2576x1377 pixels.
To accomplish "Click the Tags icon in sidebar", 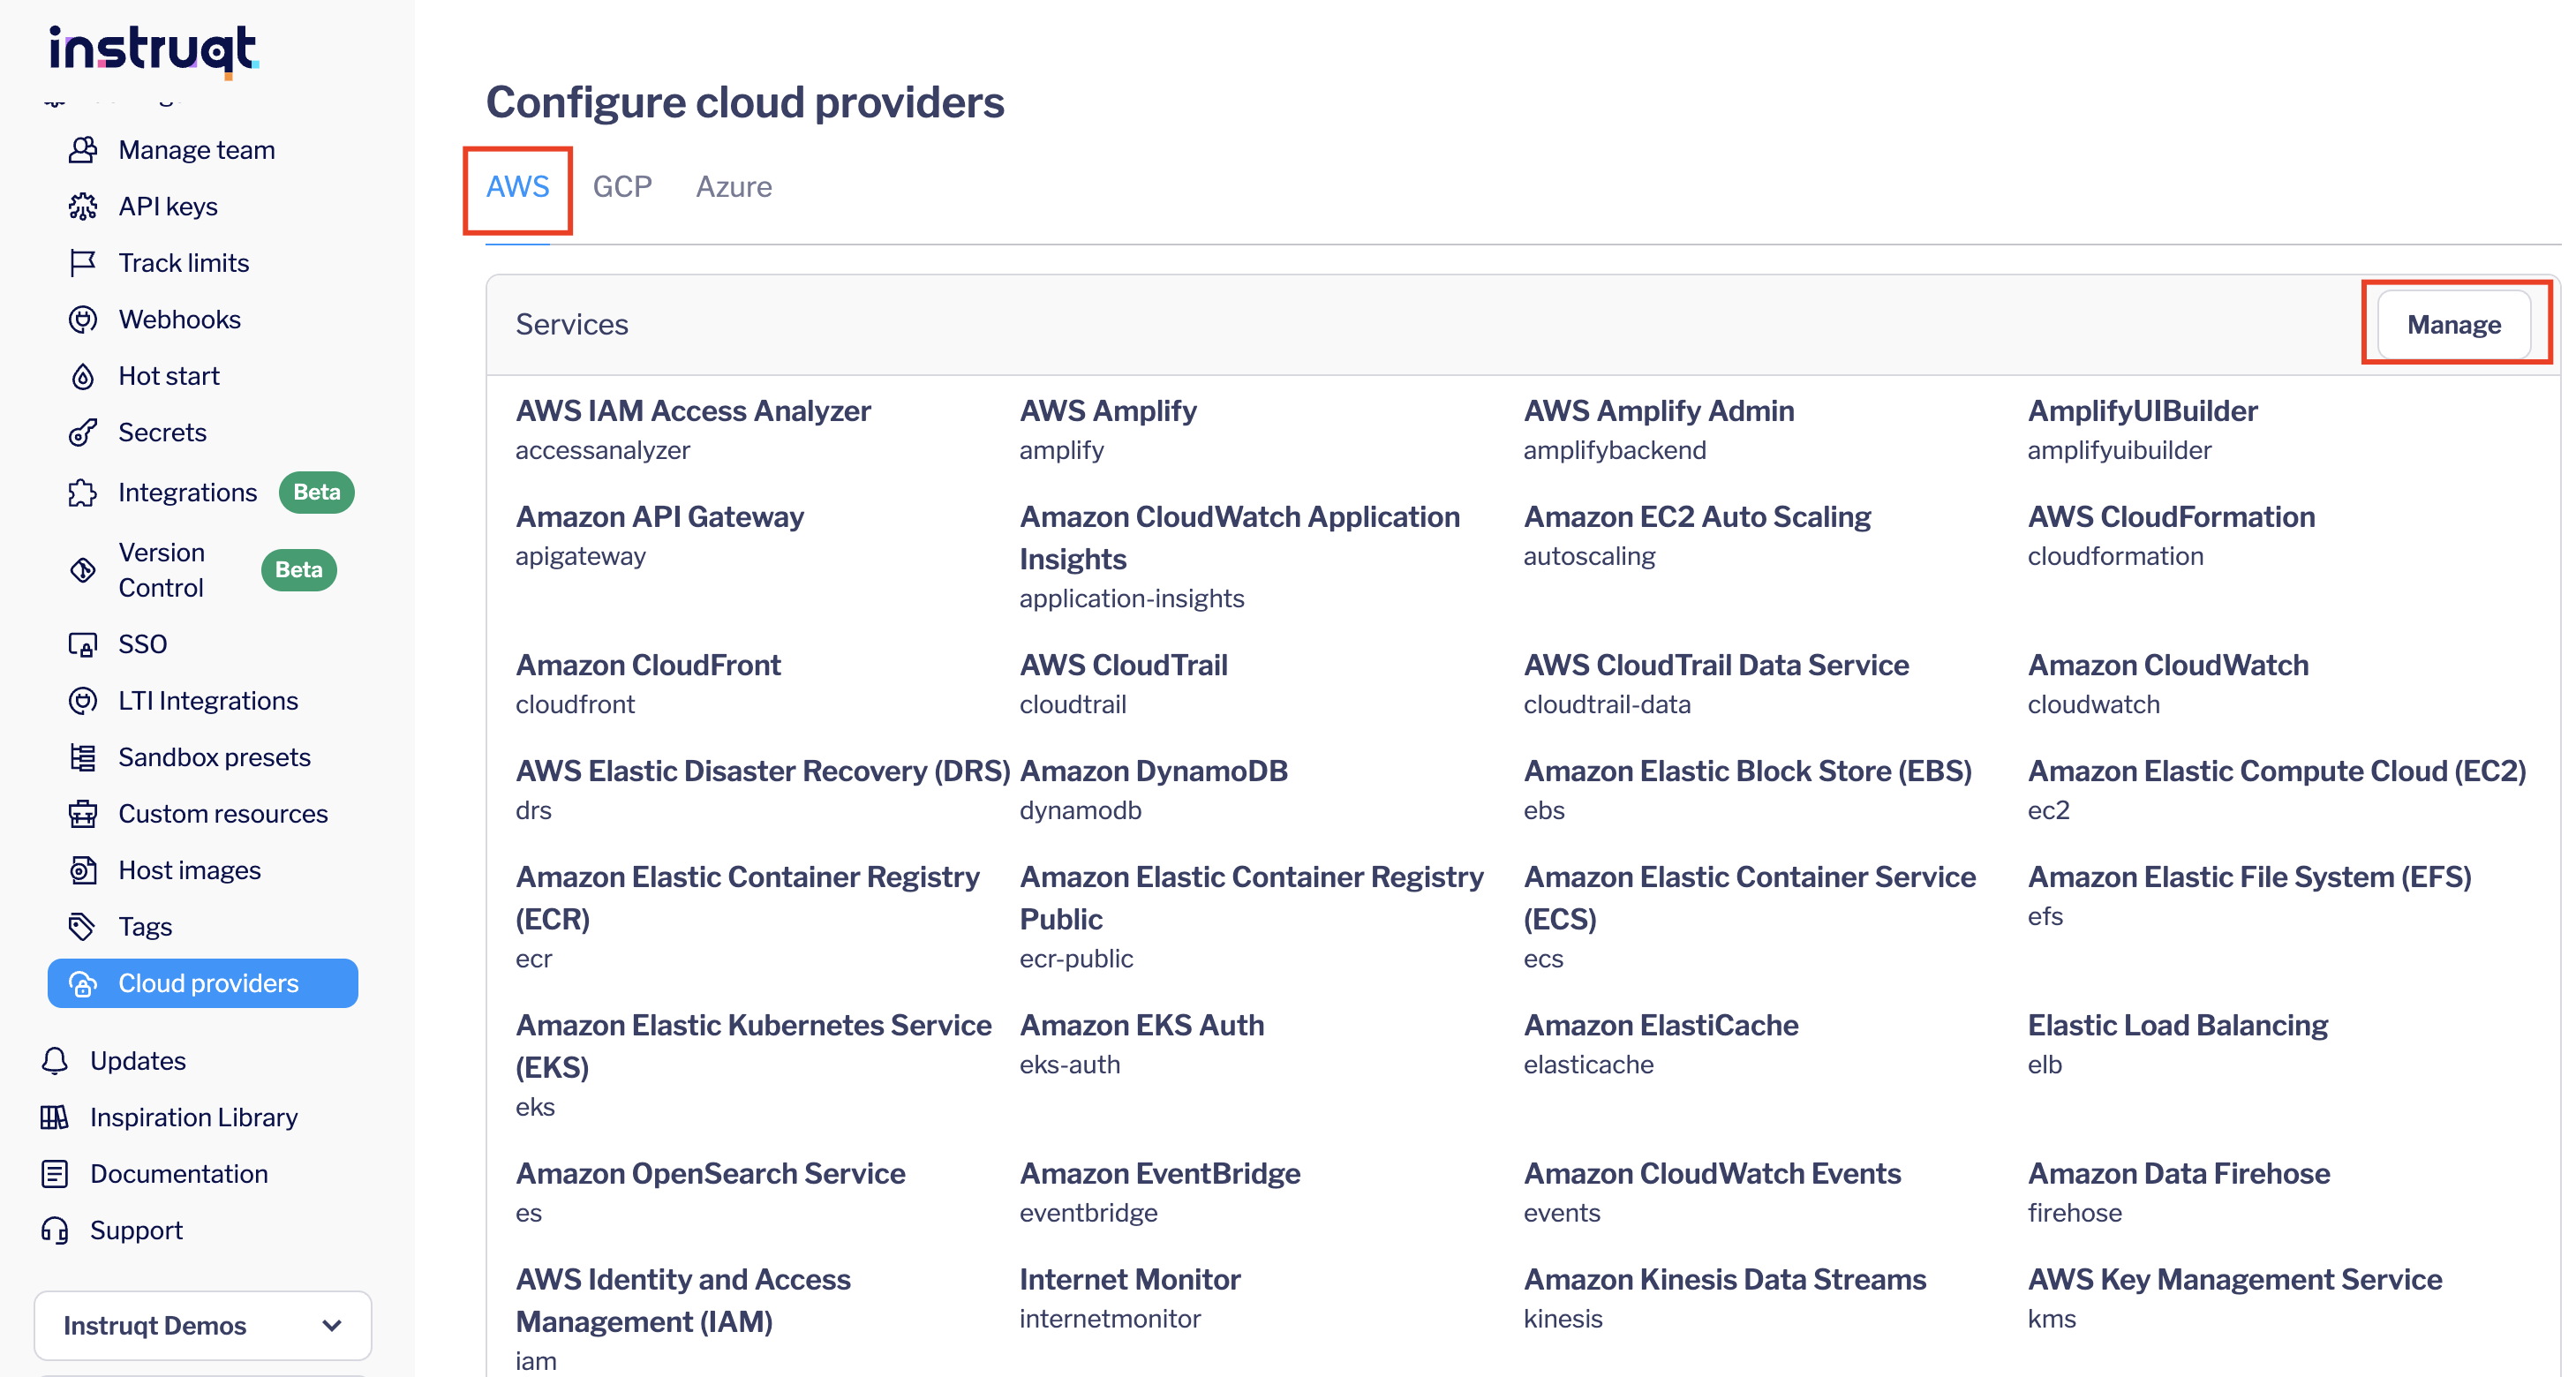I will click(x=83, y=927).
